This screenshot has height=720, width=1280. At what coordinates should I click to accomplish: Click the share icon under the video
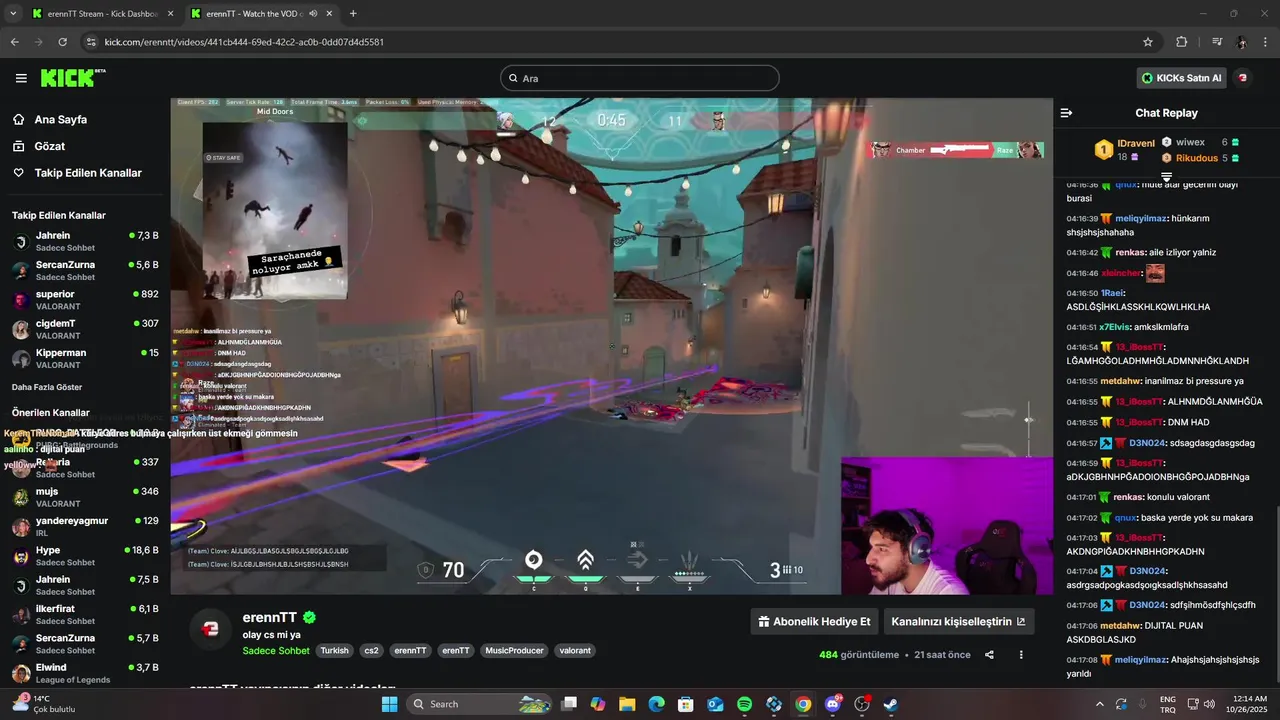point(989,655)
